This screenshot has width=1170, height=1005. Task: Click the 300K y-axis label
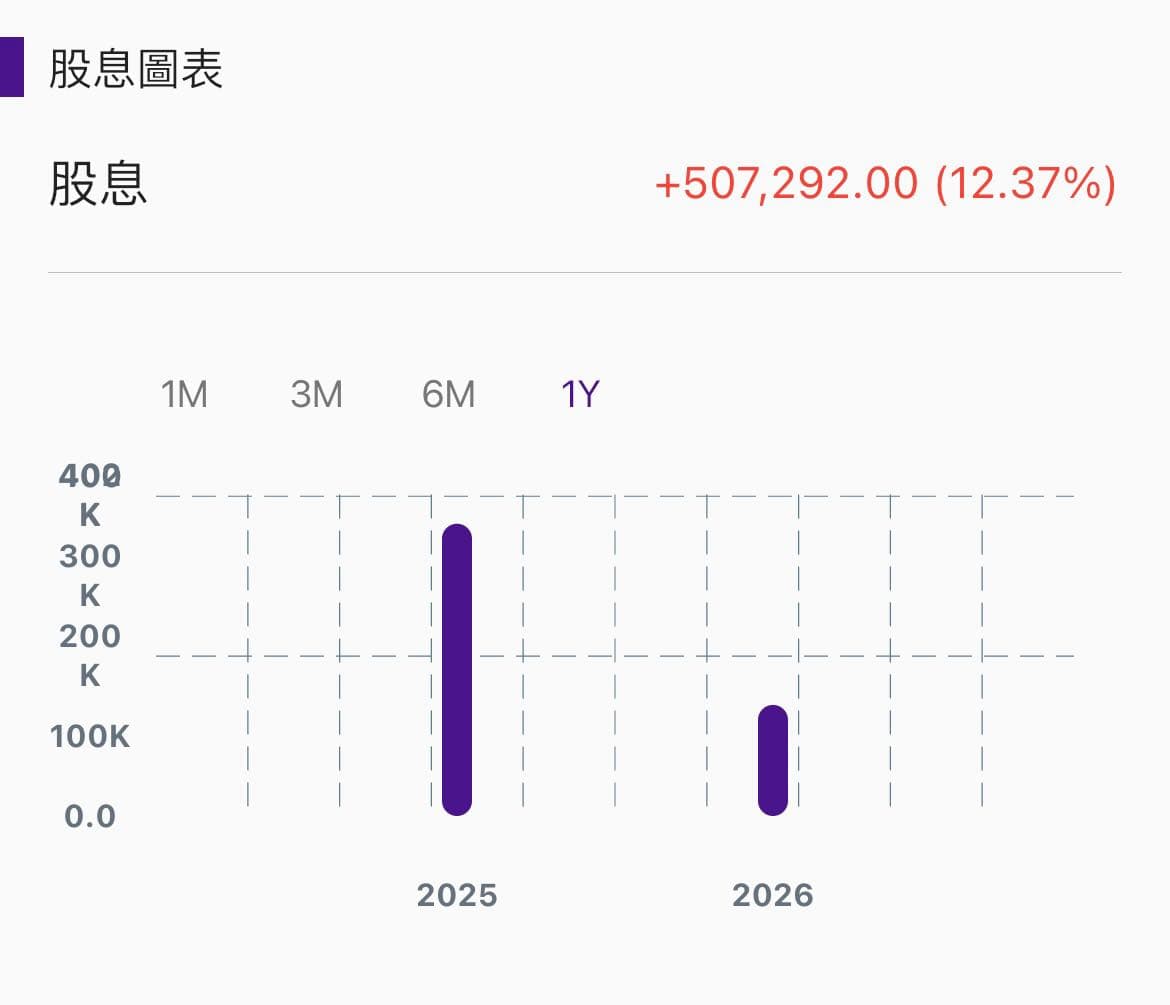(90, 576)
